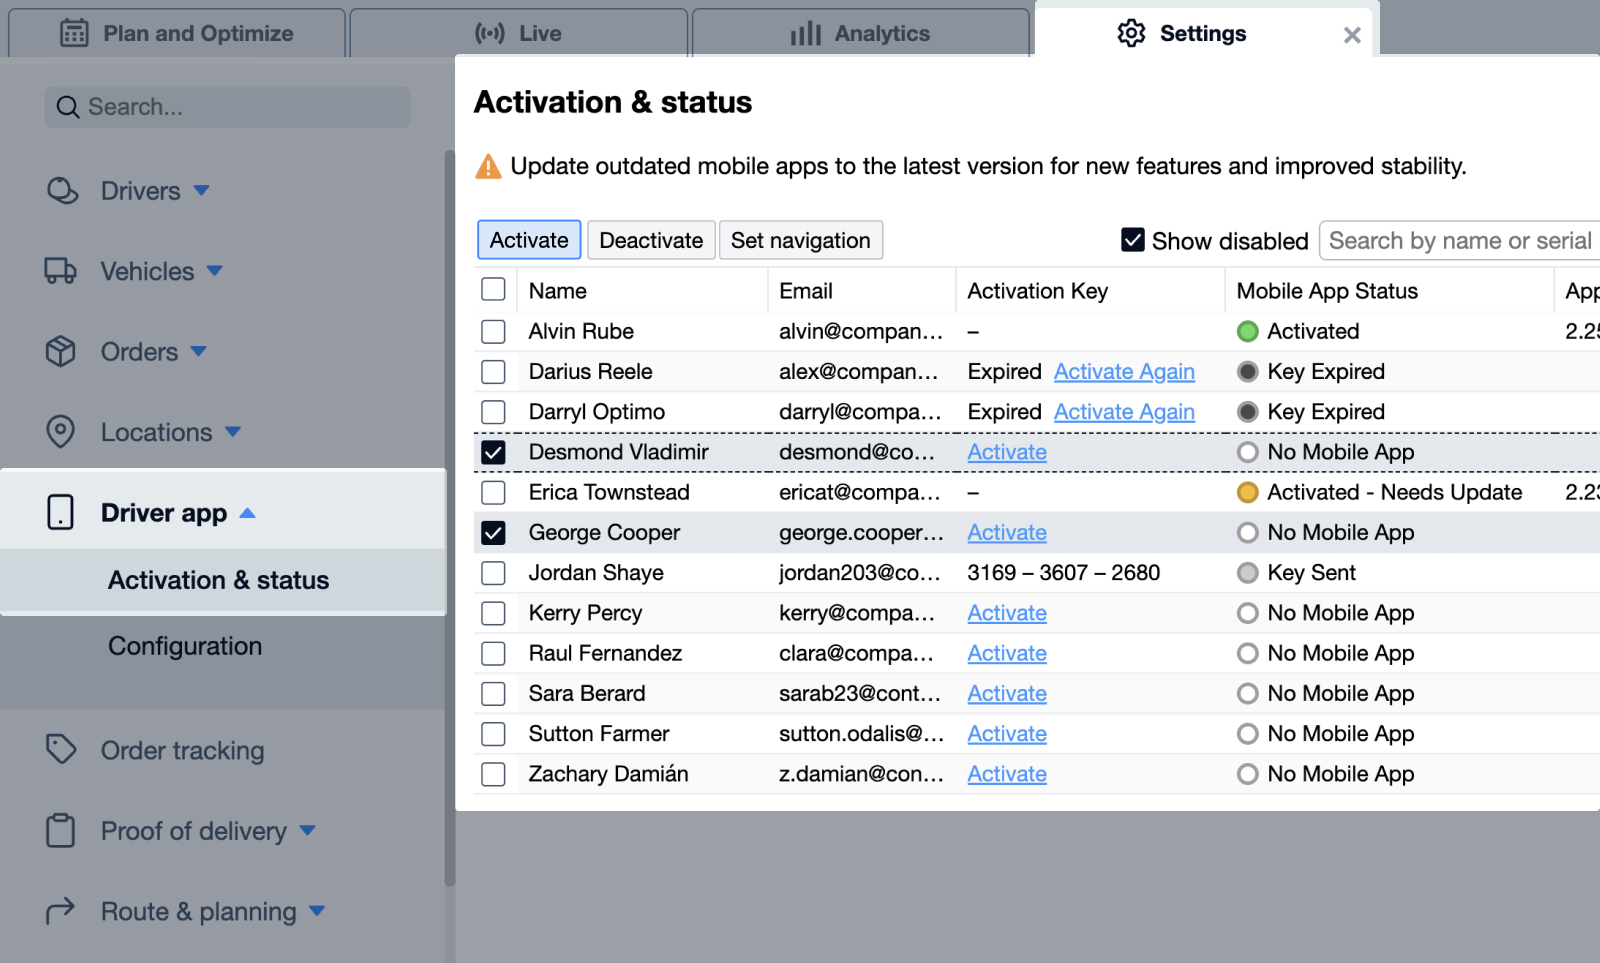Click the calendar icon in Plan and Optimize tab

coord(74,33)
